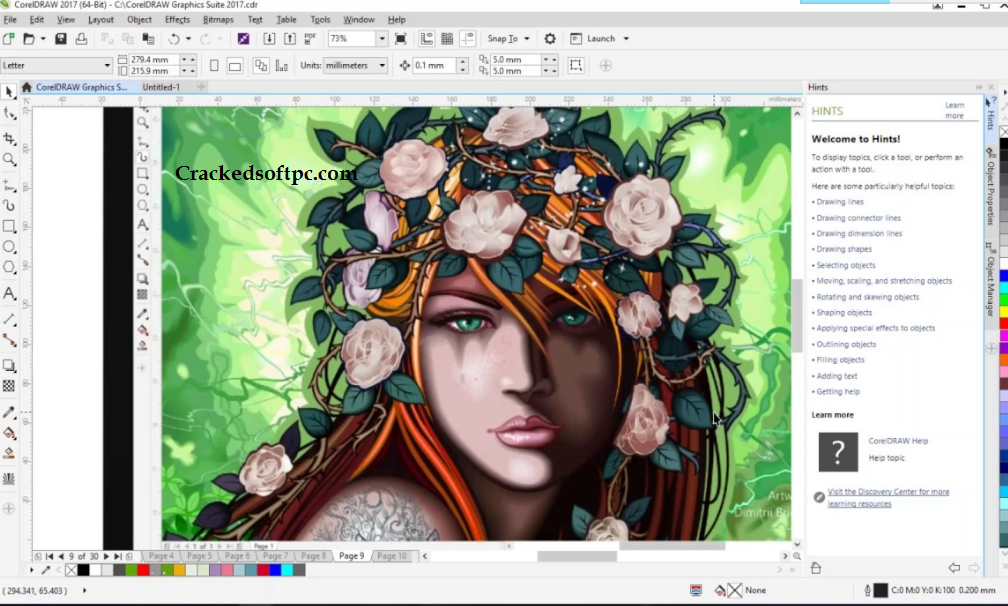The height and width of the screenshot is (606, 1008).
Task: Open the Drawing lines hint topic
Action: [x=840, y=202]
